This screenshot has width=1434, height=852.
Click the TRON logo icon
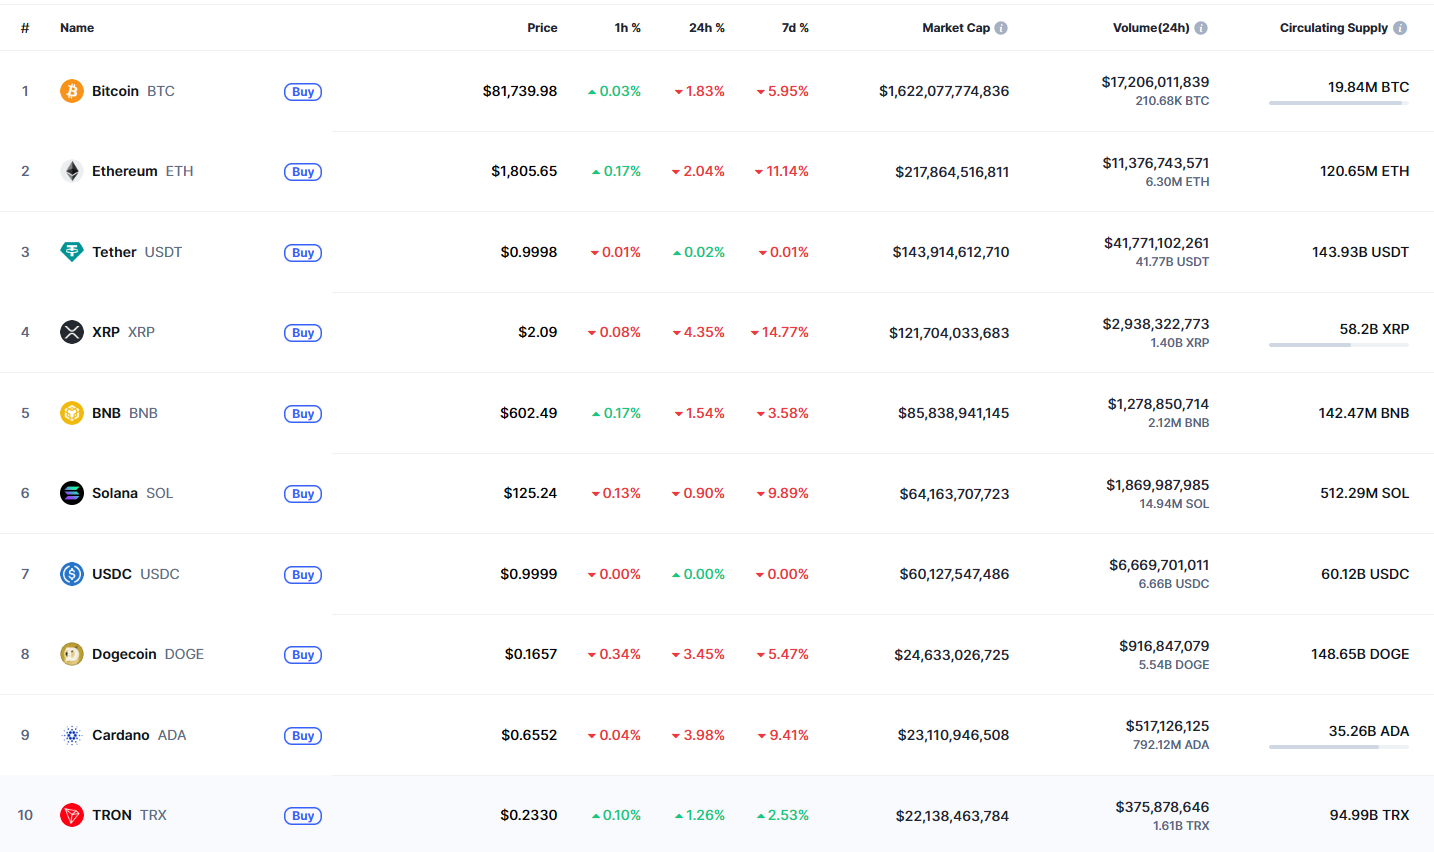pyautogui.click(x=72, y=815)
